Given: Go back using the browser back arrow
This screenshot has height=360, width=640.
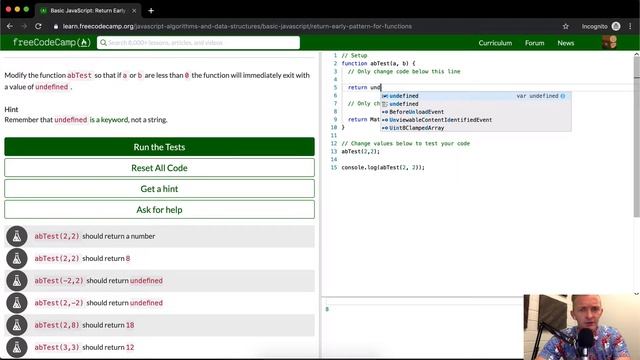Looking at the screenshot, I should [10, 26].
